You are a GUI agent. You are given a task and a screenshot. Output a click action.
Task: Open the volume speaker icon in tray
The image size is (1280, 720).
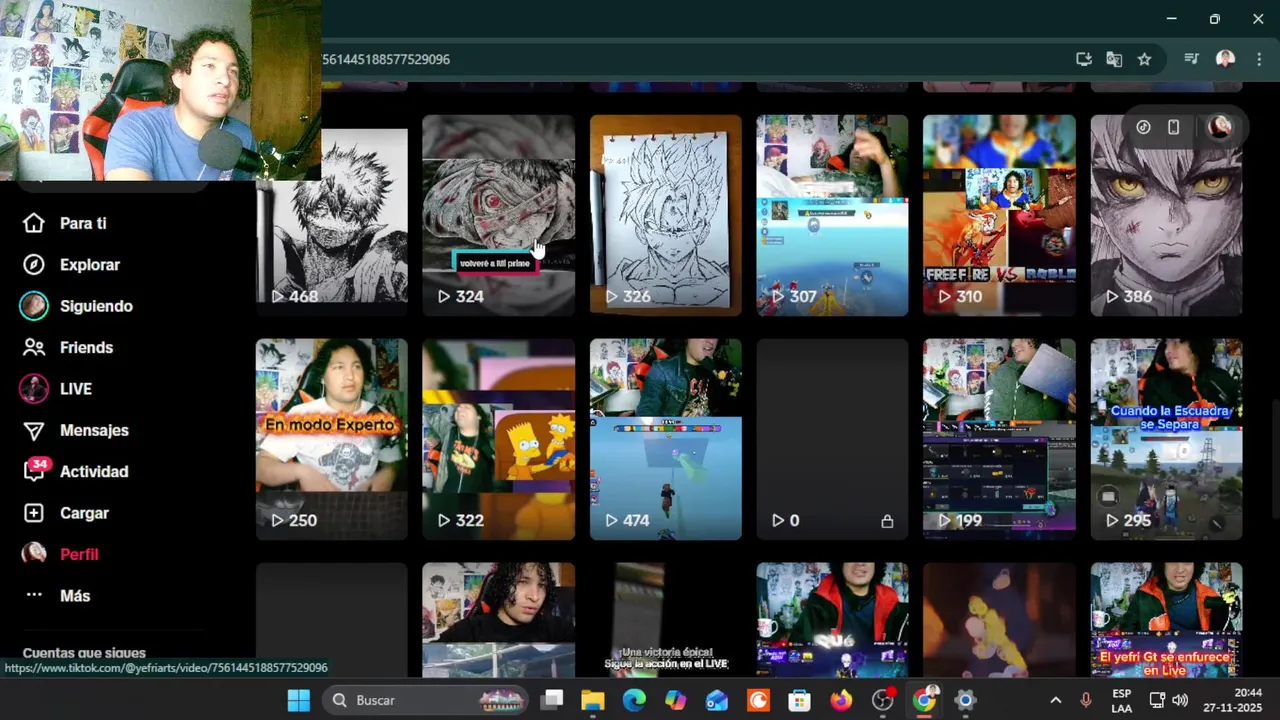(1179, 700)
